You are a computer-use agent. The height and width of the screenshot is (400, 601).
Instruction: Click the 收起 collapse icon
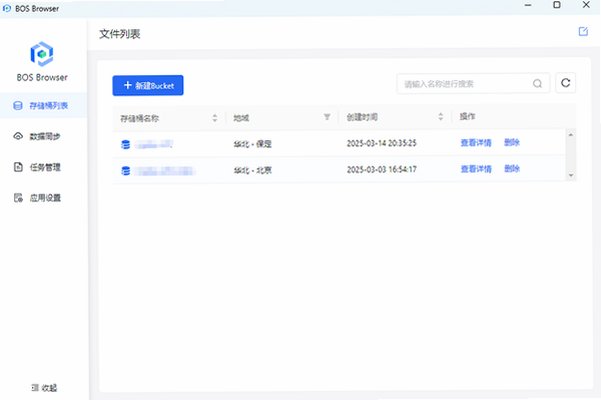coord(34,388)
